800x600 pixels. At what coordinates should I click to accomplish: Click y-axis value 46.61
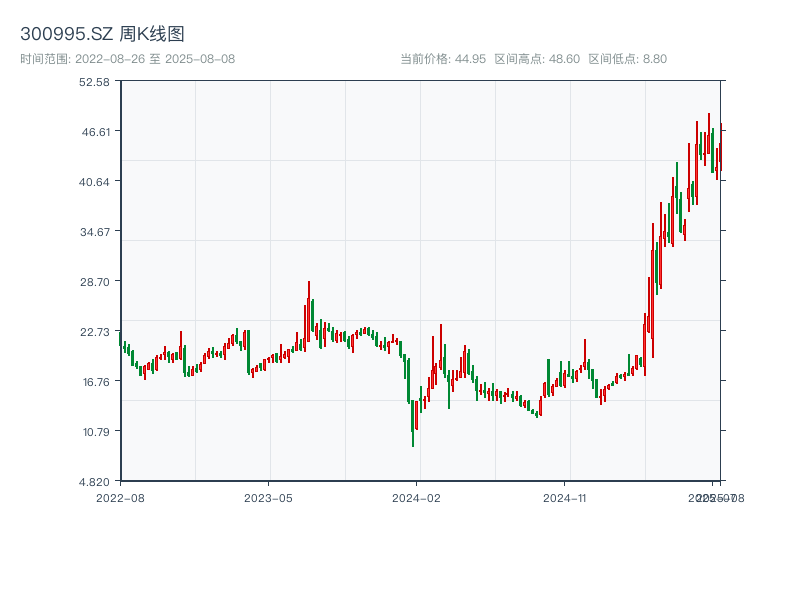point(96,132)
